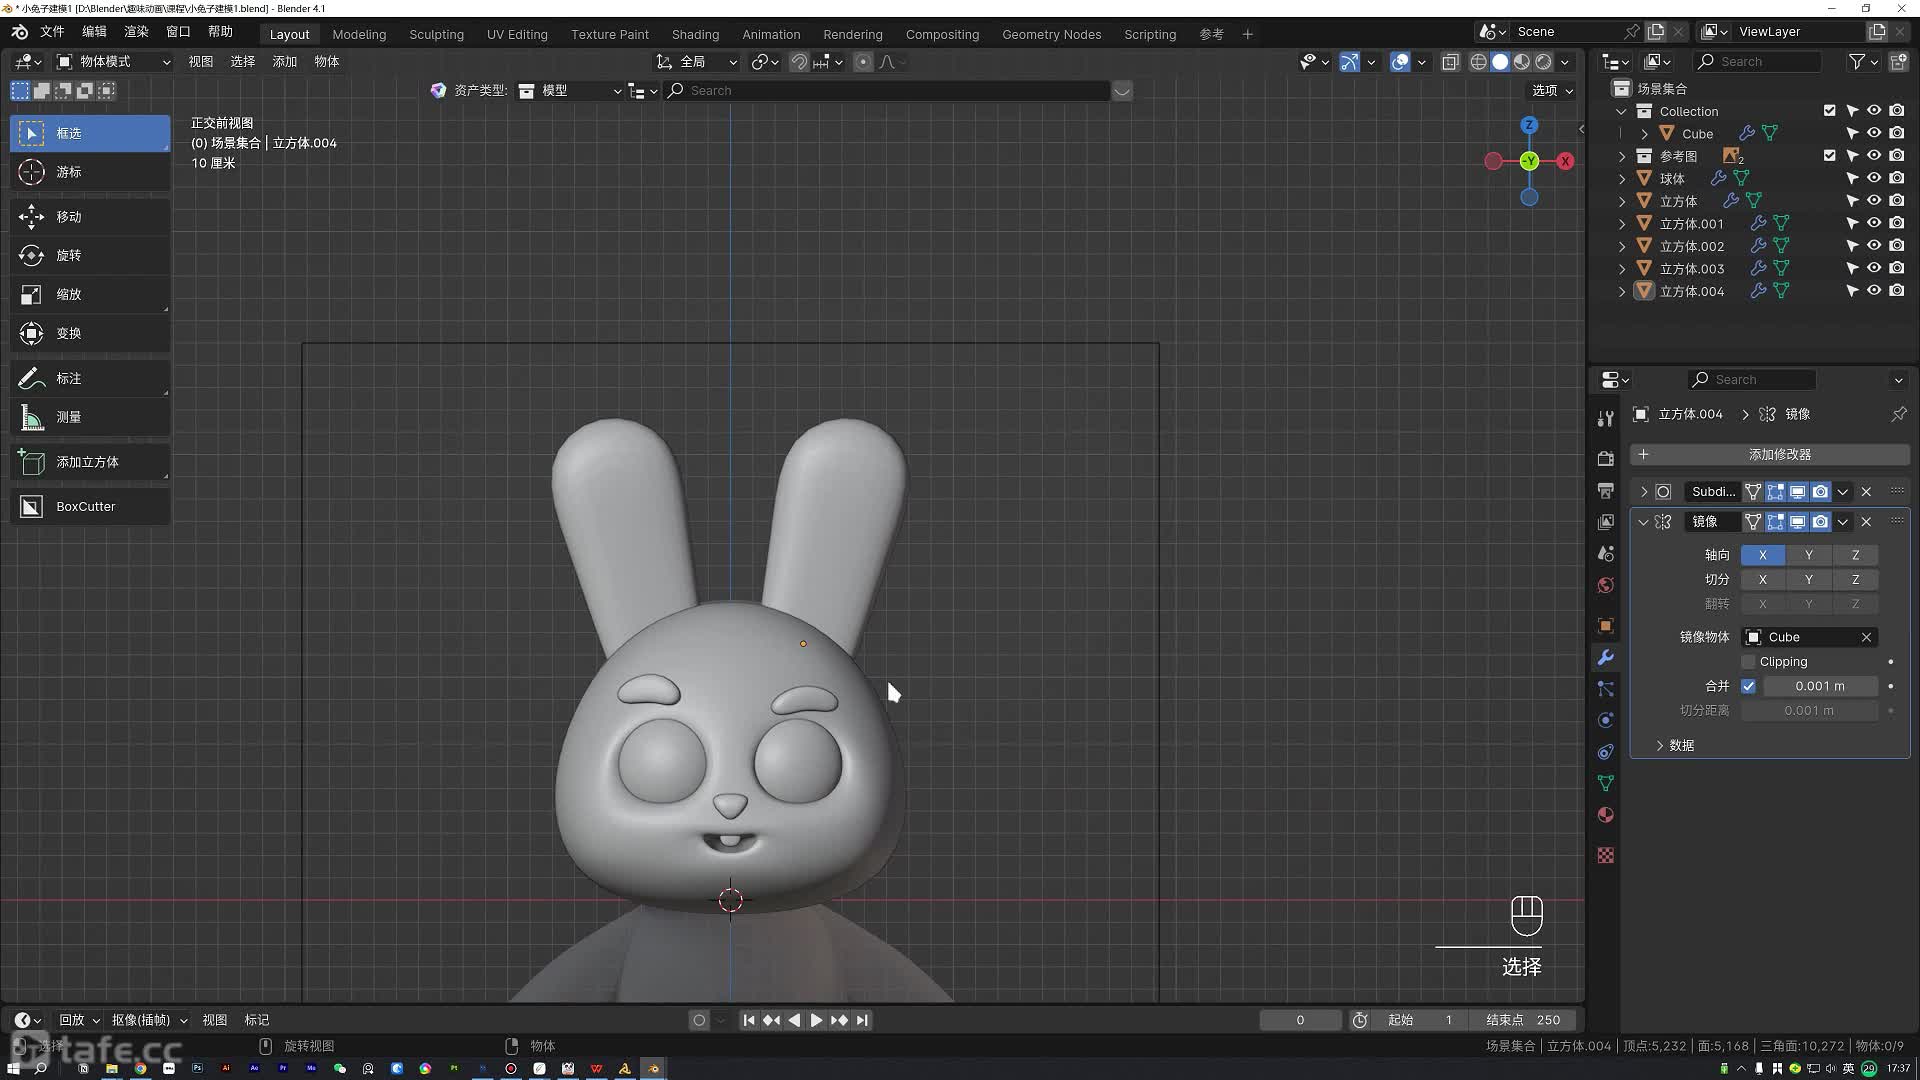Switch viewport to wireframe shading
Screen dimensions: 1920x1080
click(x=1478, y=62)
